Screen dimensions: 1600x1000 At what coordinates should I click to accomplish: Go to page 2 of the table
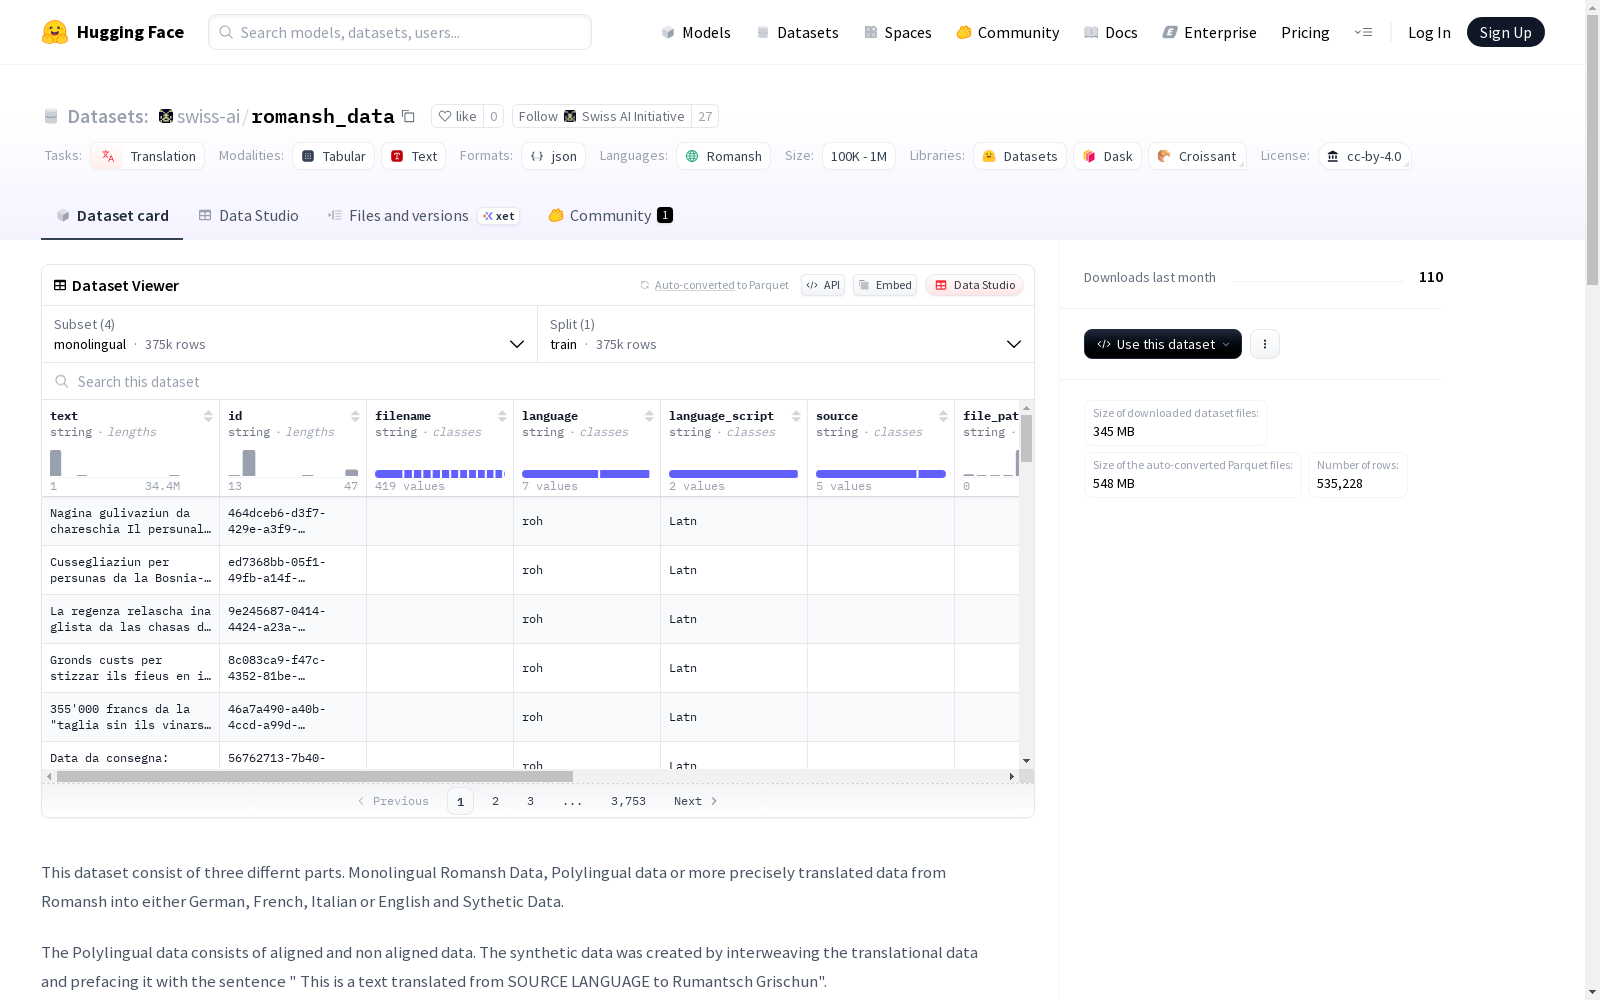[495, 801]
